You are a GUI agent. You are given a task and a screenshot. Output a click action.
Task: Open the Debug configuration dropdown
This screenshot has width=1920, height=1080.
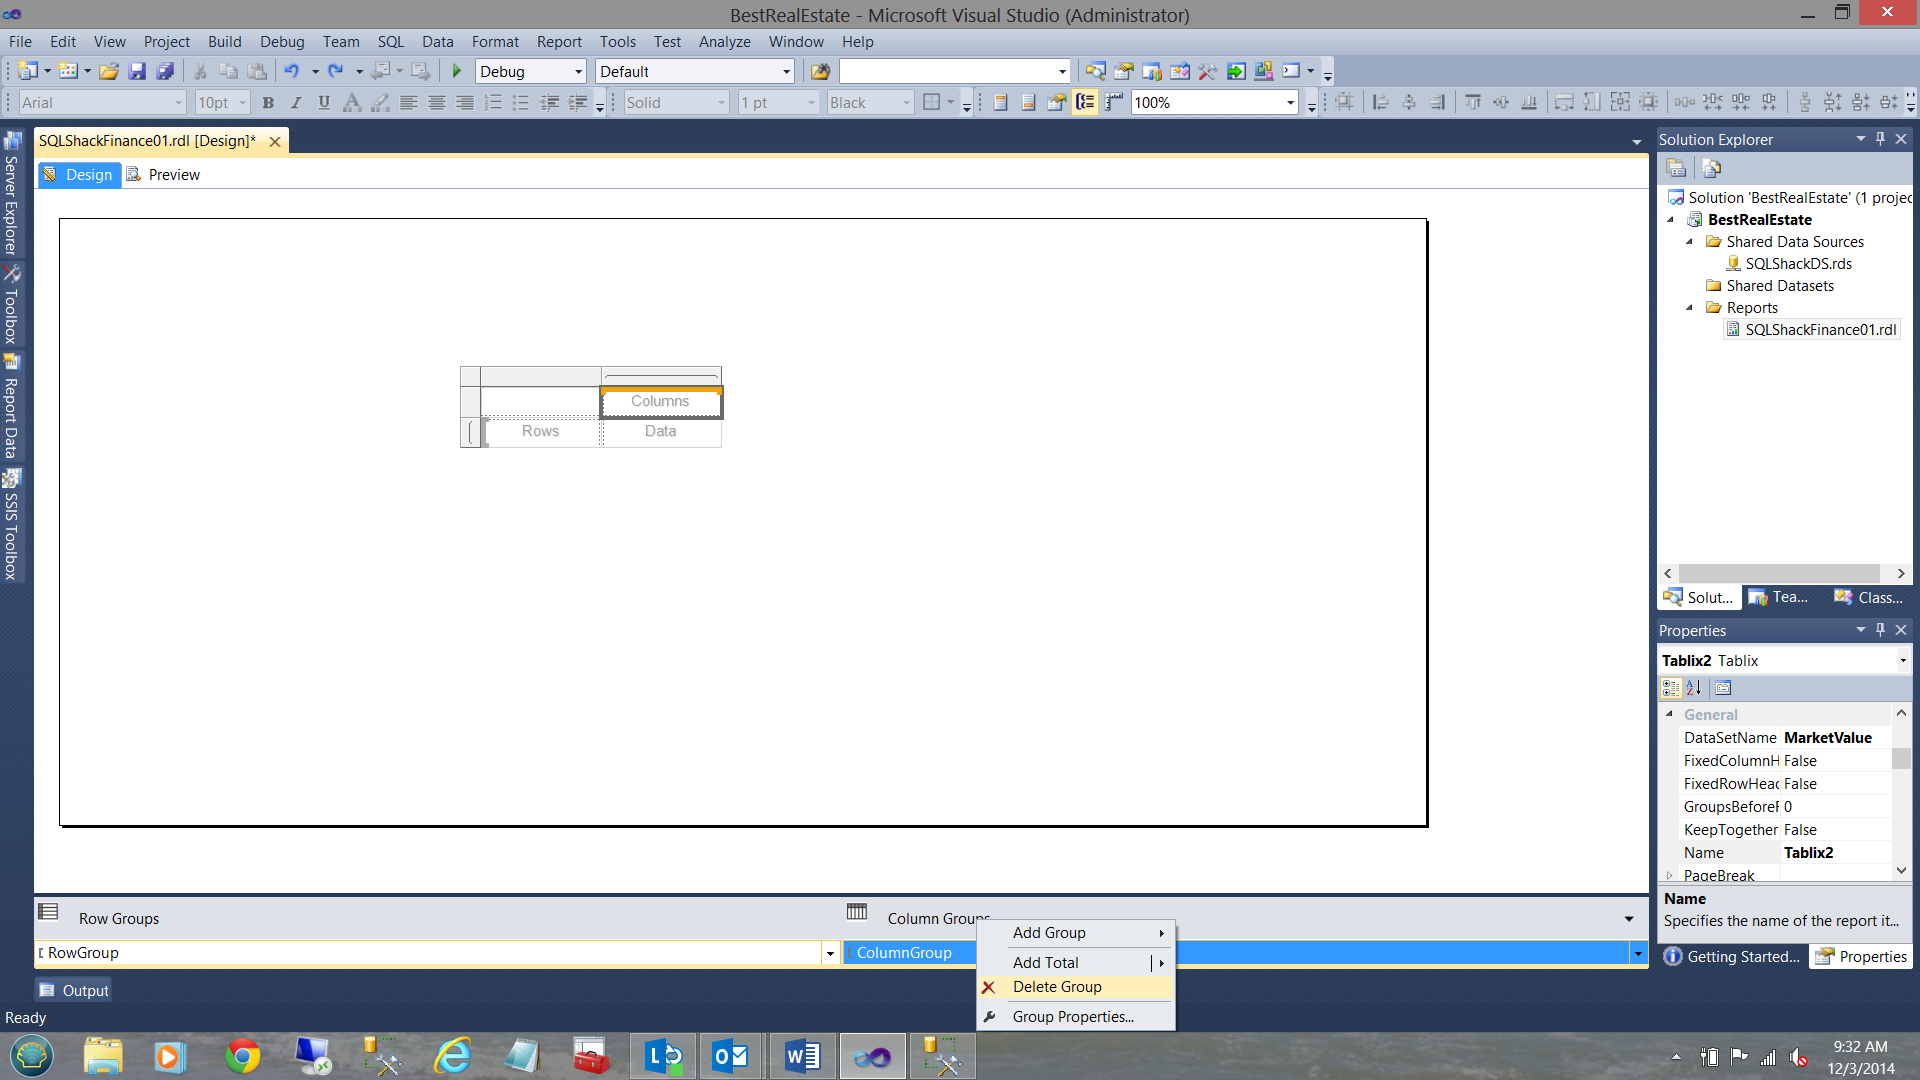578,71
